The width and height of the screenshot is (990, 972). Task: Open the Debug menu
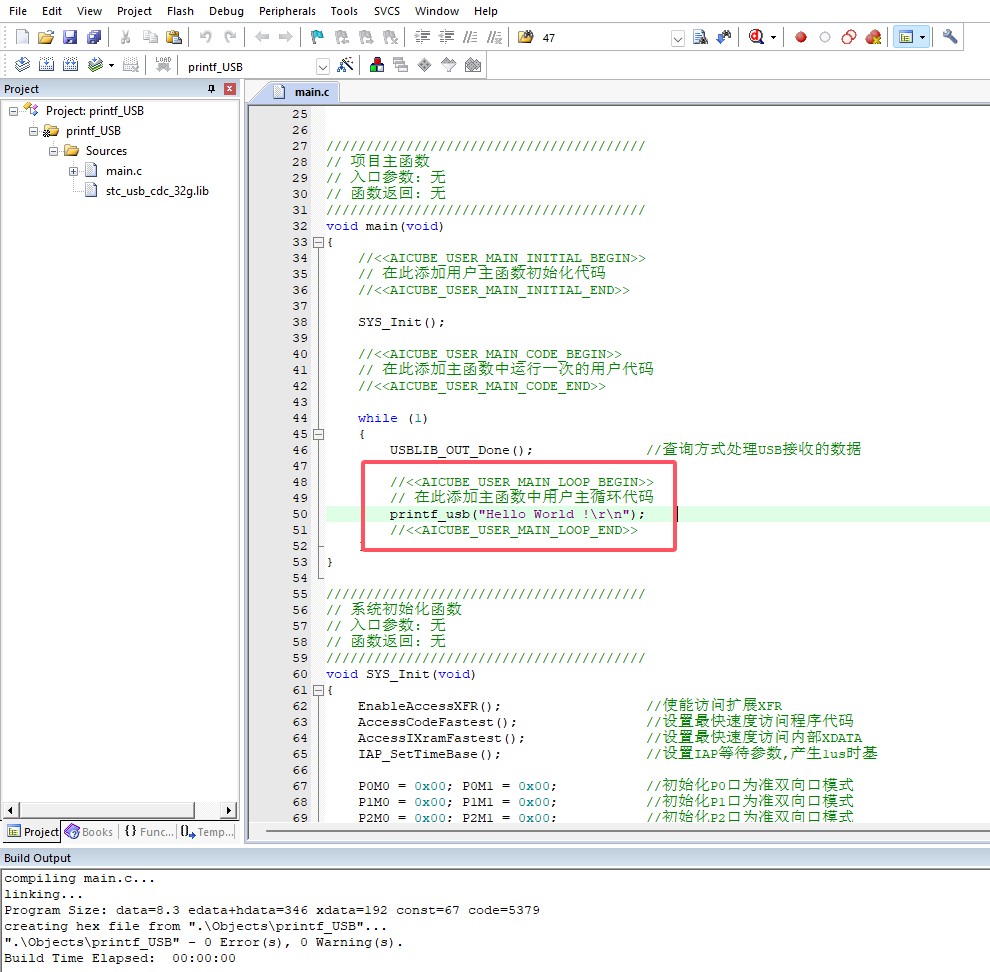point(226,11)
